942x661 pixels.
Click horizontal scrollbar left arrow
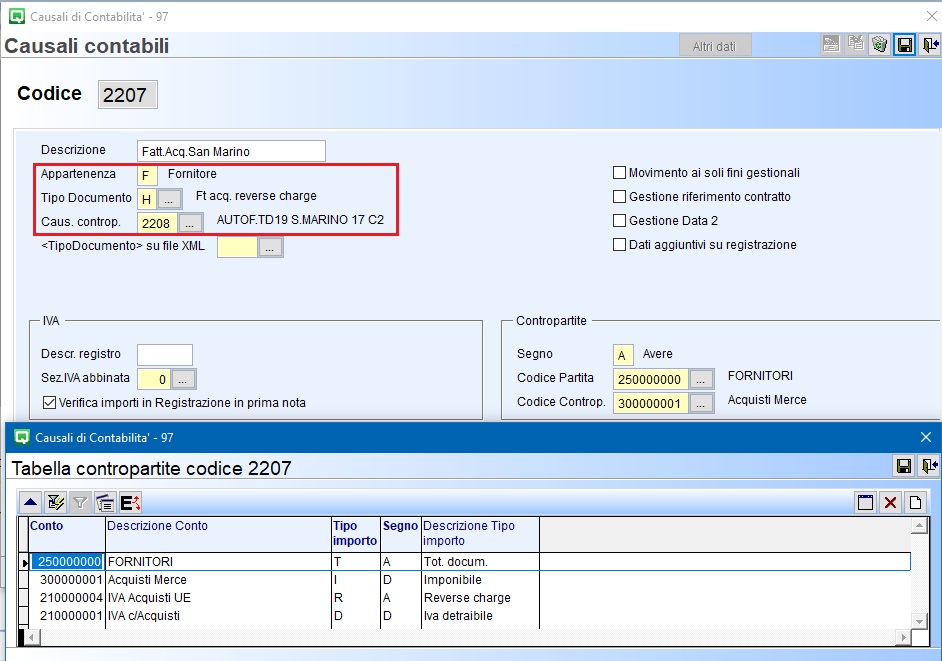[x=33, y=637]
